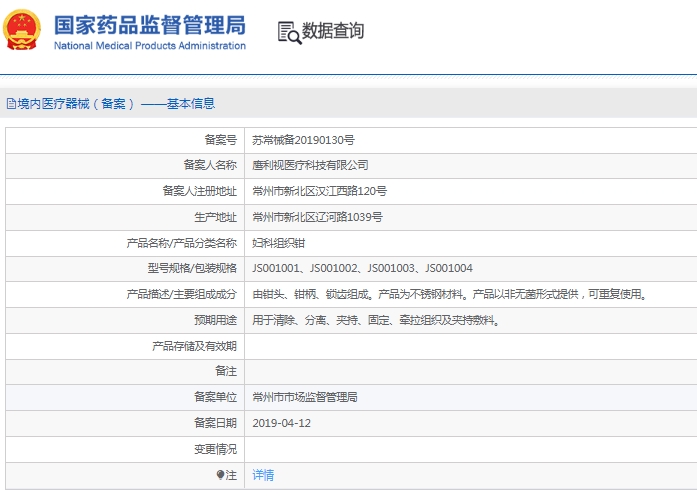Click the lightbulb icon next to 注
The height and width of the screenshot is (498, 697).
[x=220, y=475]
